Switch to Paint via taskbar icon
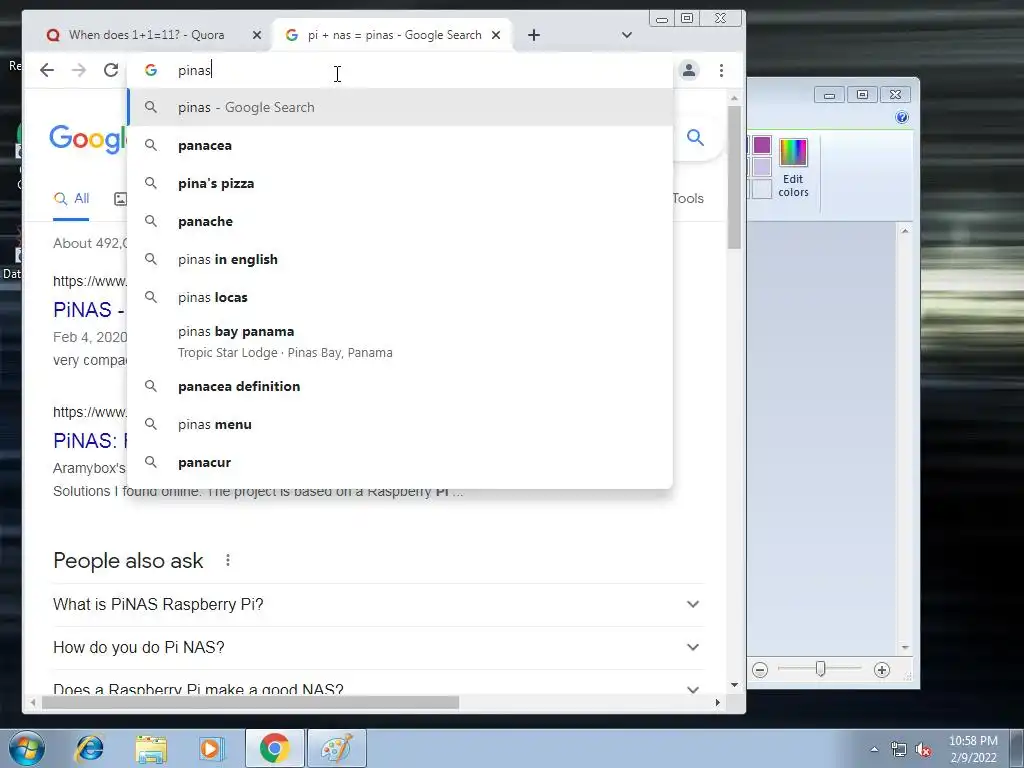Screen dimensions: 1024x768 click(x=336, y=748)
